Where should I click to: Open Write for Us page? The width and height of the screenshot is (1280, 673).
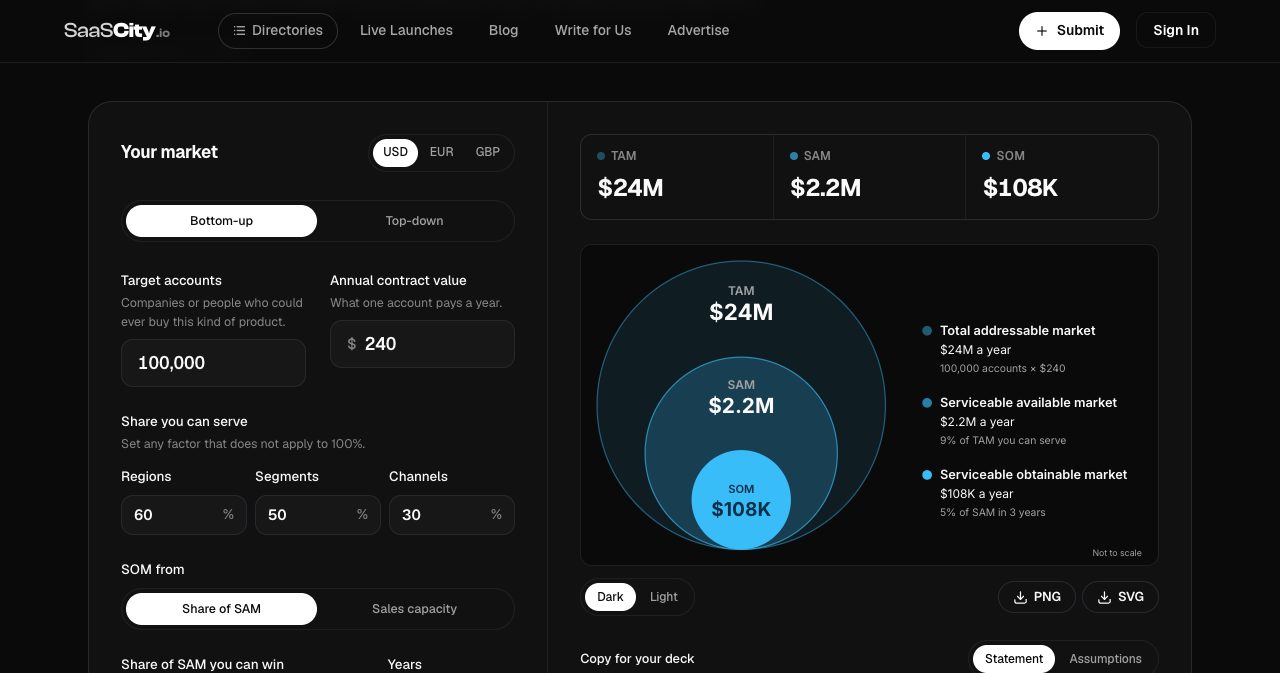pos(593,31)
